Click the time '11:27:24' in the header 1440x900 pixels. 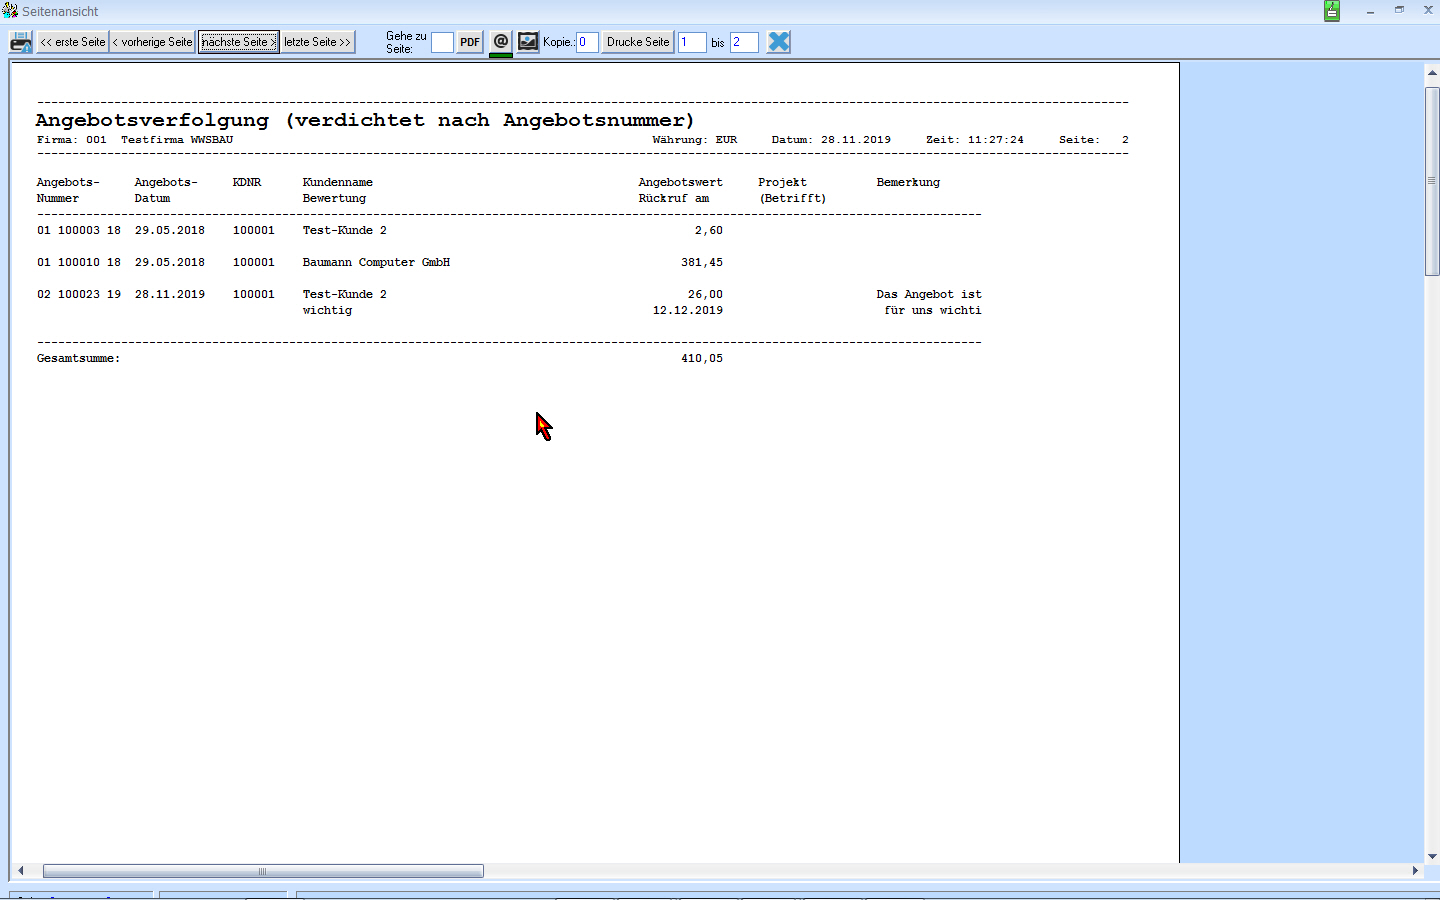click(995, 140)
